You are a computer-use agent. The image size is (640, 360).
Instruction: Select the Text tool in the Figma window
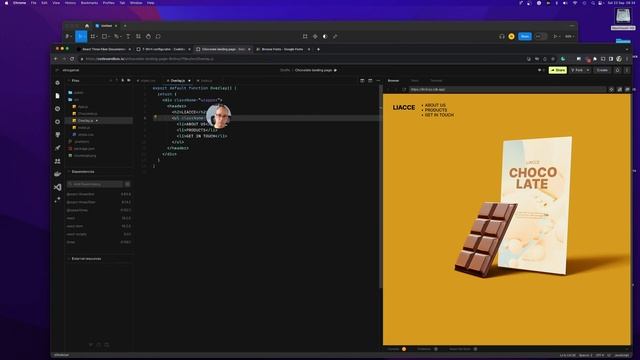click(128, 36)
